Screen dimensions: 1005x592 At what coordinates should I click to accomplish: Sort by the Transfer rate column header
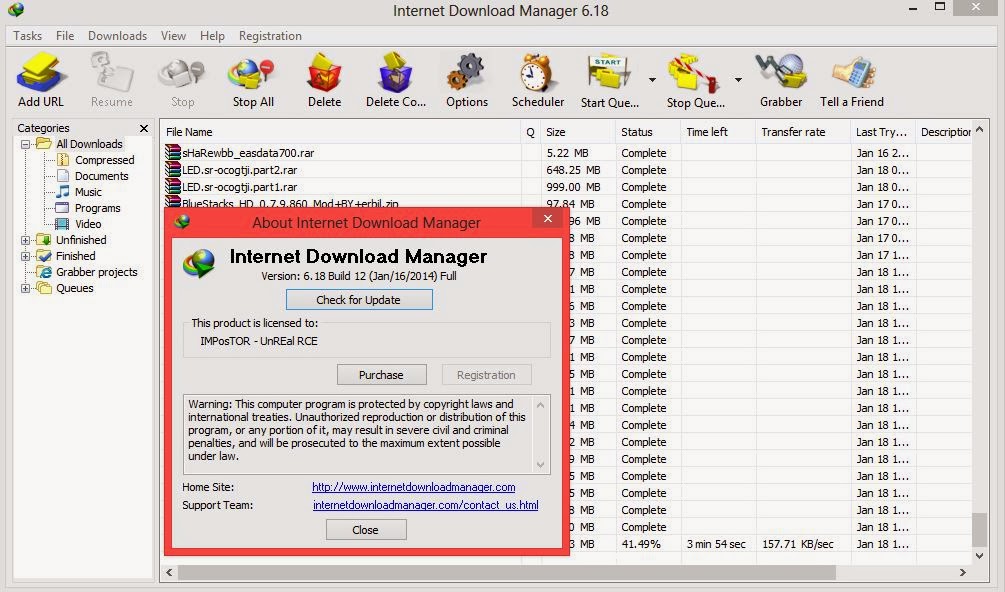click(x=803, y=132)
